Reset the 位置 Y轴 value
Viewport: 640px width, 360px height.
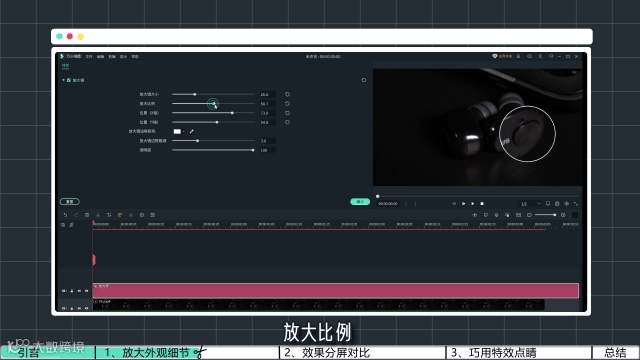click(x=287, y=122)
